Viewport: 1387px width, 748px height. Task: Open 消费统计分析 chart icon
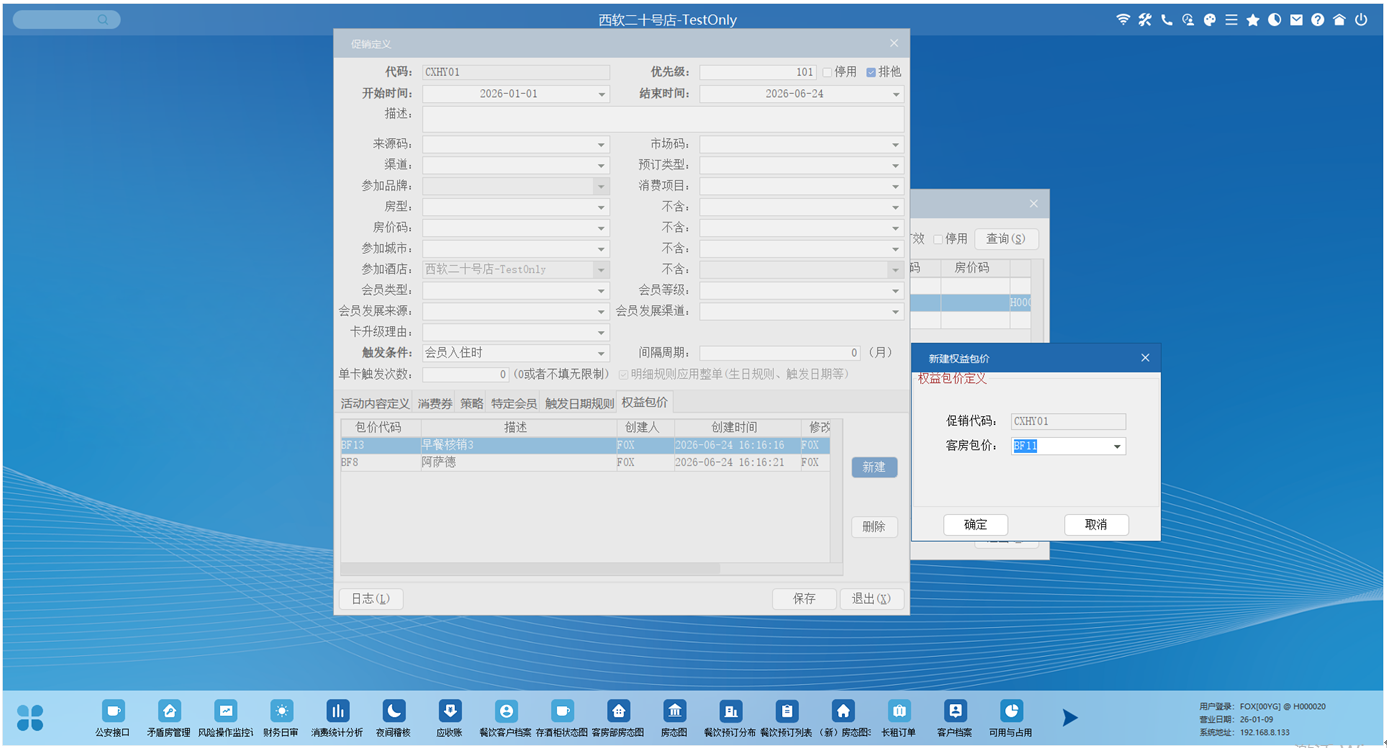(x=337, y=711)
